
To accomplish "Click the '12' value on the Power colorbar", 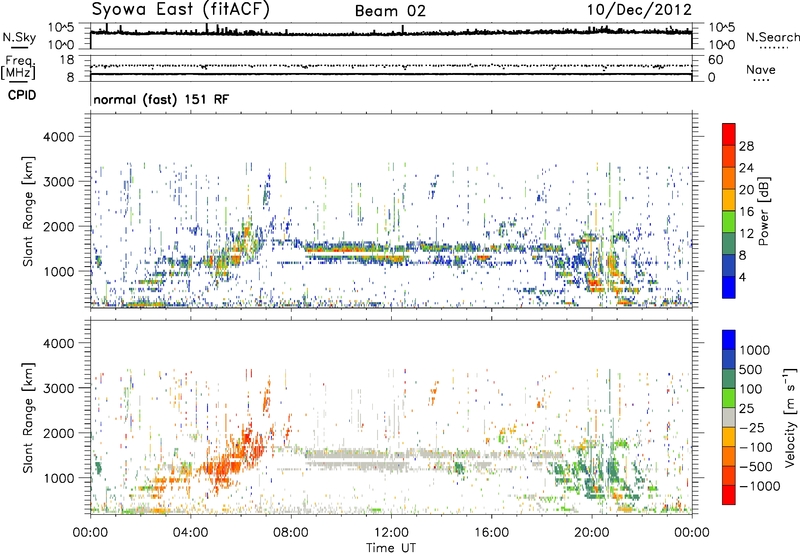I will (746, 234).
